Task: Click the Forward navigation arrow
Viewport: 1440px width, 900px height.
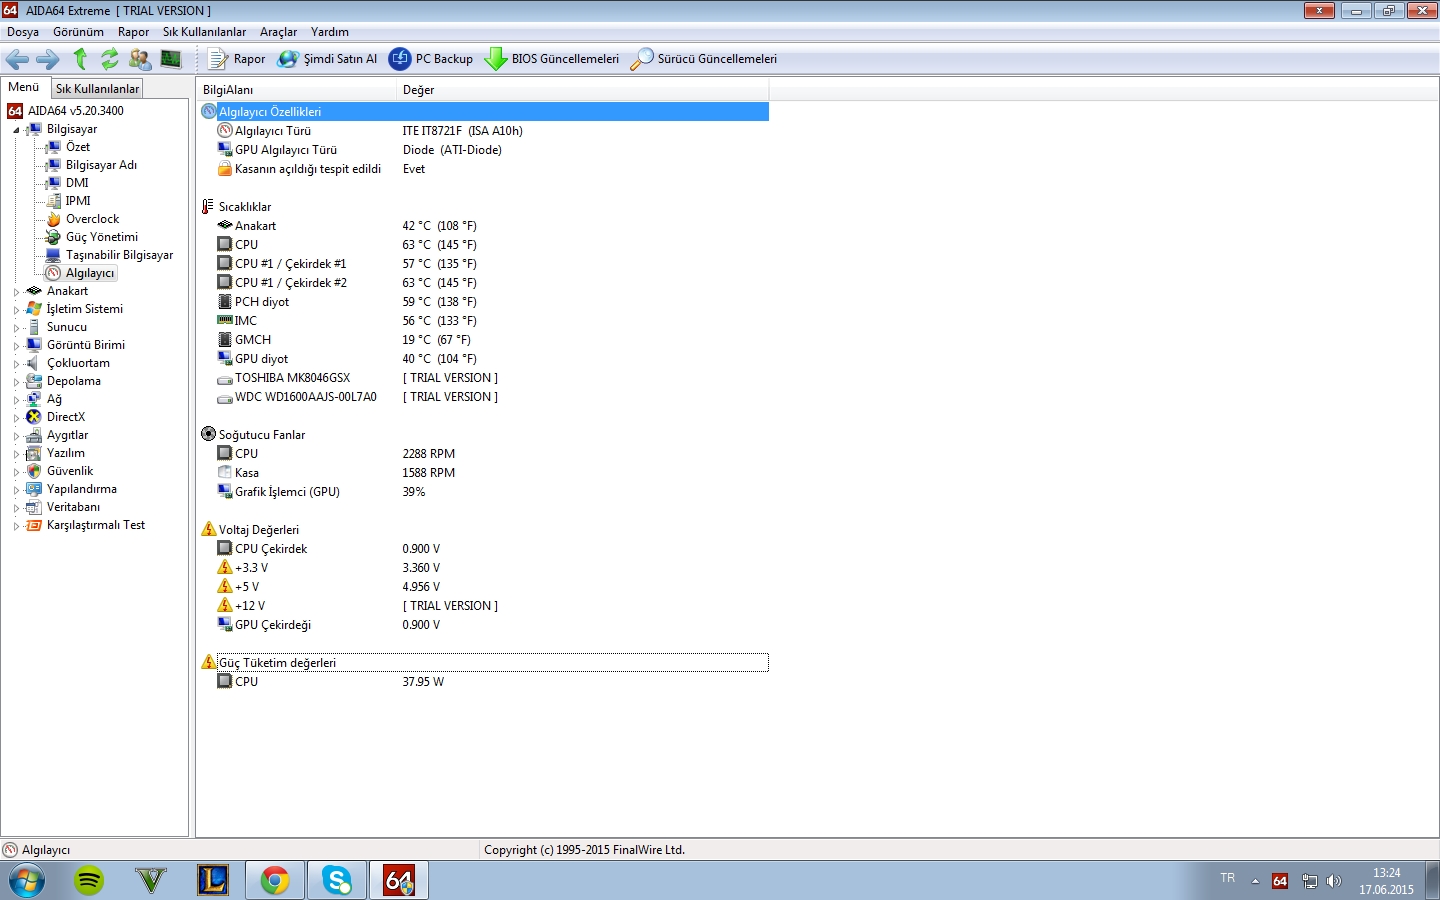Action: (x=47, y=59)
